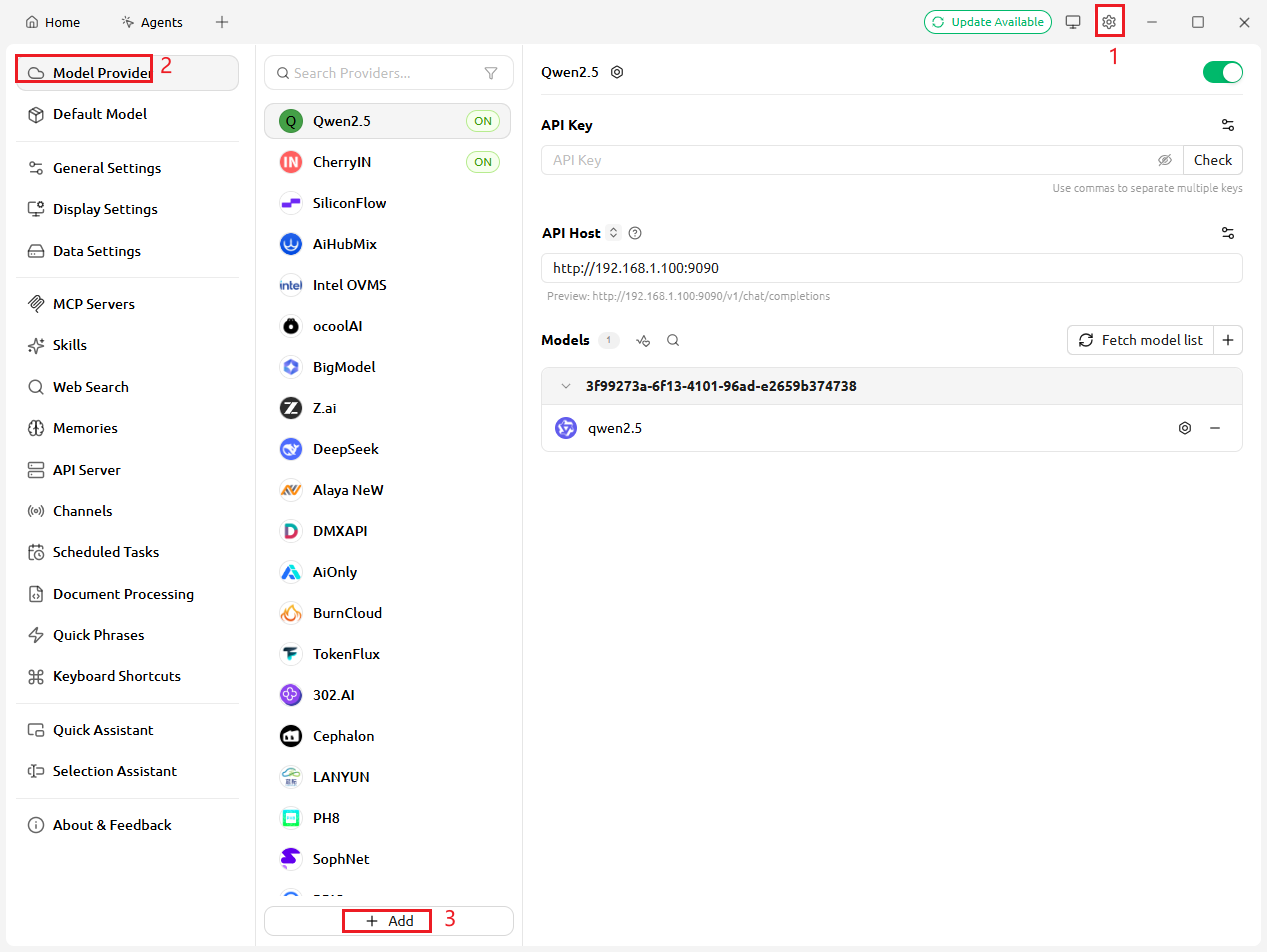The width and height of the screenshot is (1267, 952).
Task: Click Fetch model list button
Action: 1141,340
